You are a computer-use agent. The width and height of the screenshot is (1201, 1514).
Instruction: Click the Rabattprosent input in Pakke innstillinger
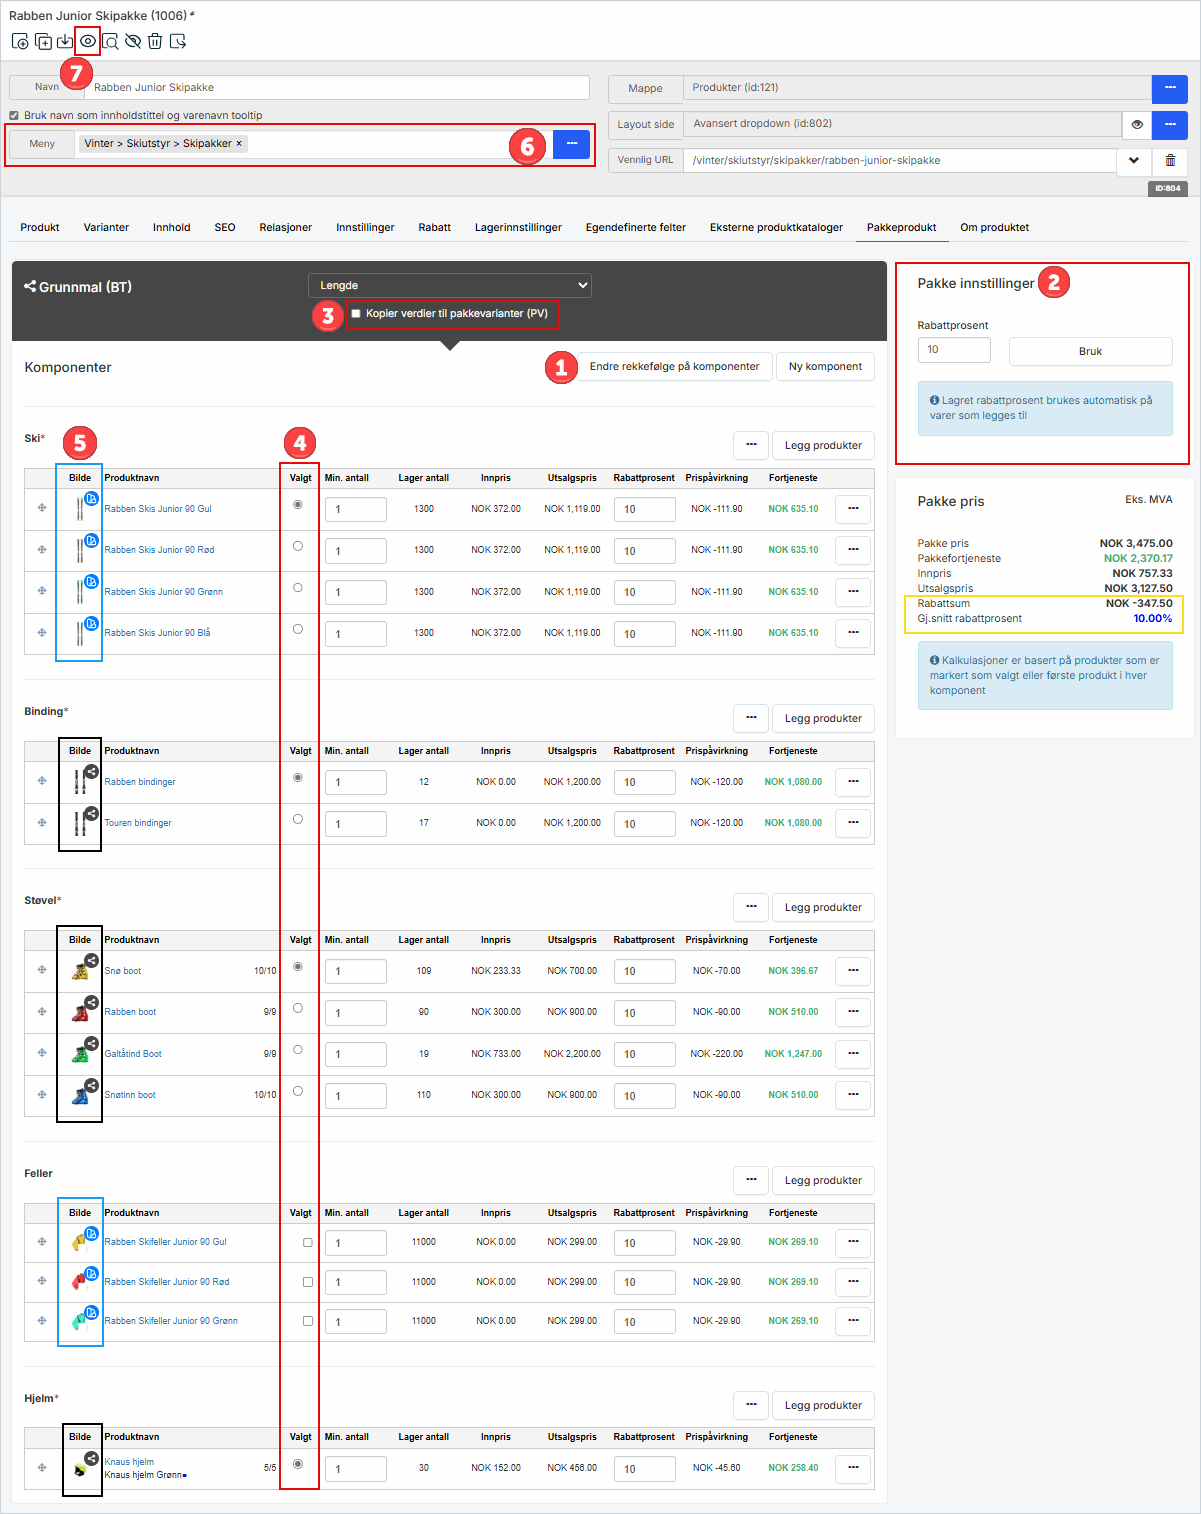tap(954, 350)
